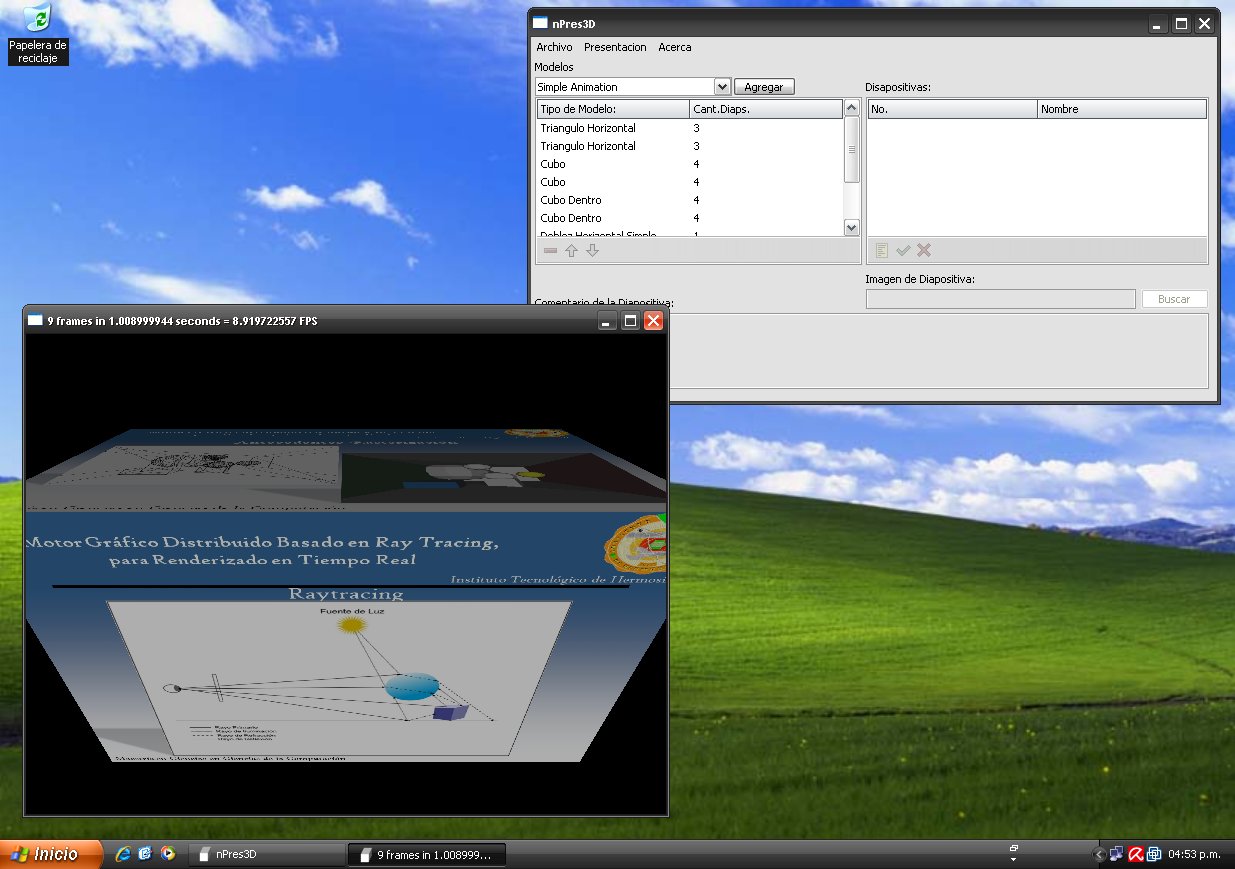1235x869 pixels.
Task: Click the model list scrollbar thumb
Action: click(852, 149)
